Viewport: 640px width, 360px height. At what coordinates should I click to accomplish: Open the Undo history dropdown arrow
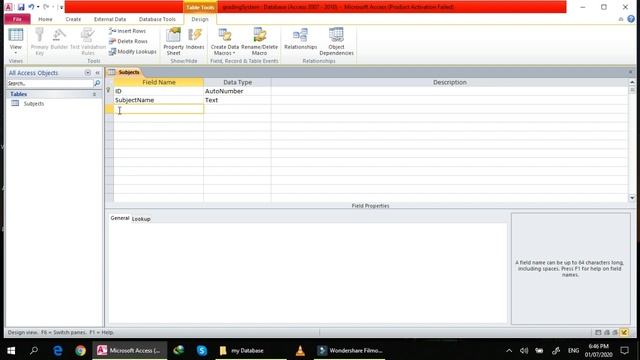click(38, 7)
